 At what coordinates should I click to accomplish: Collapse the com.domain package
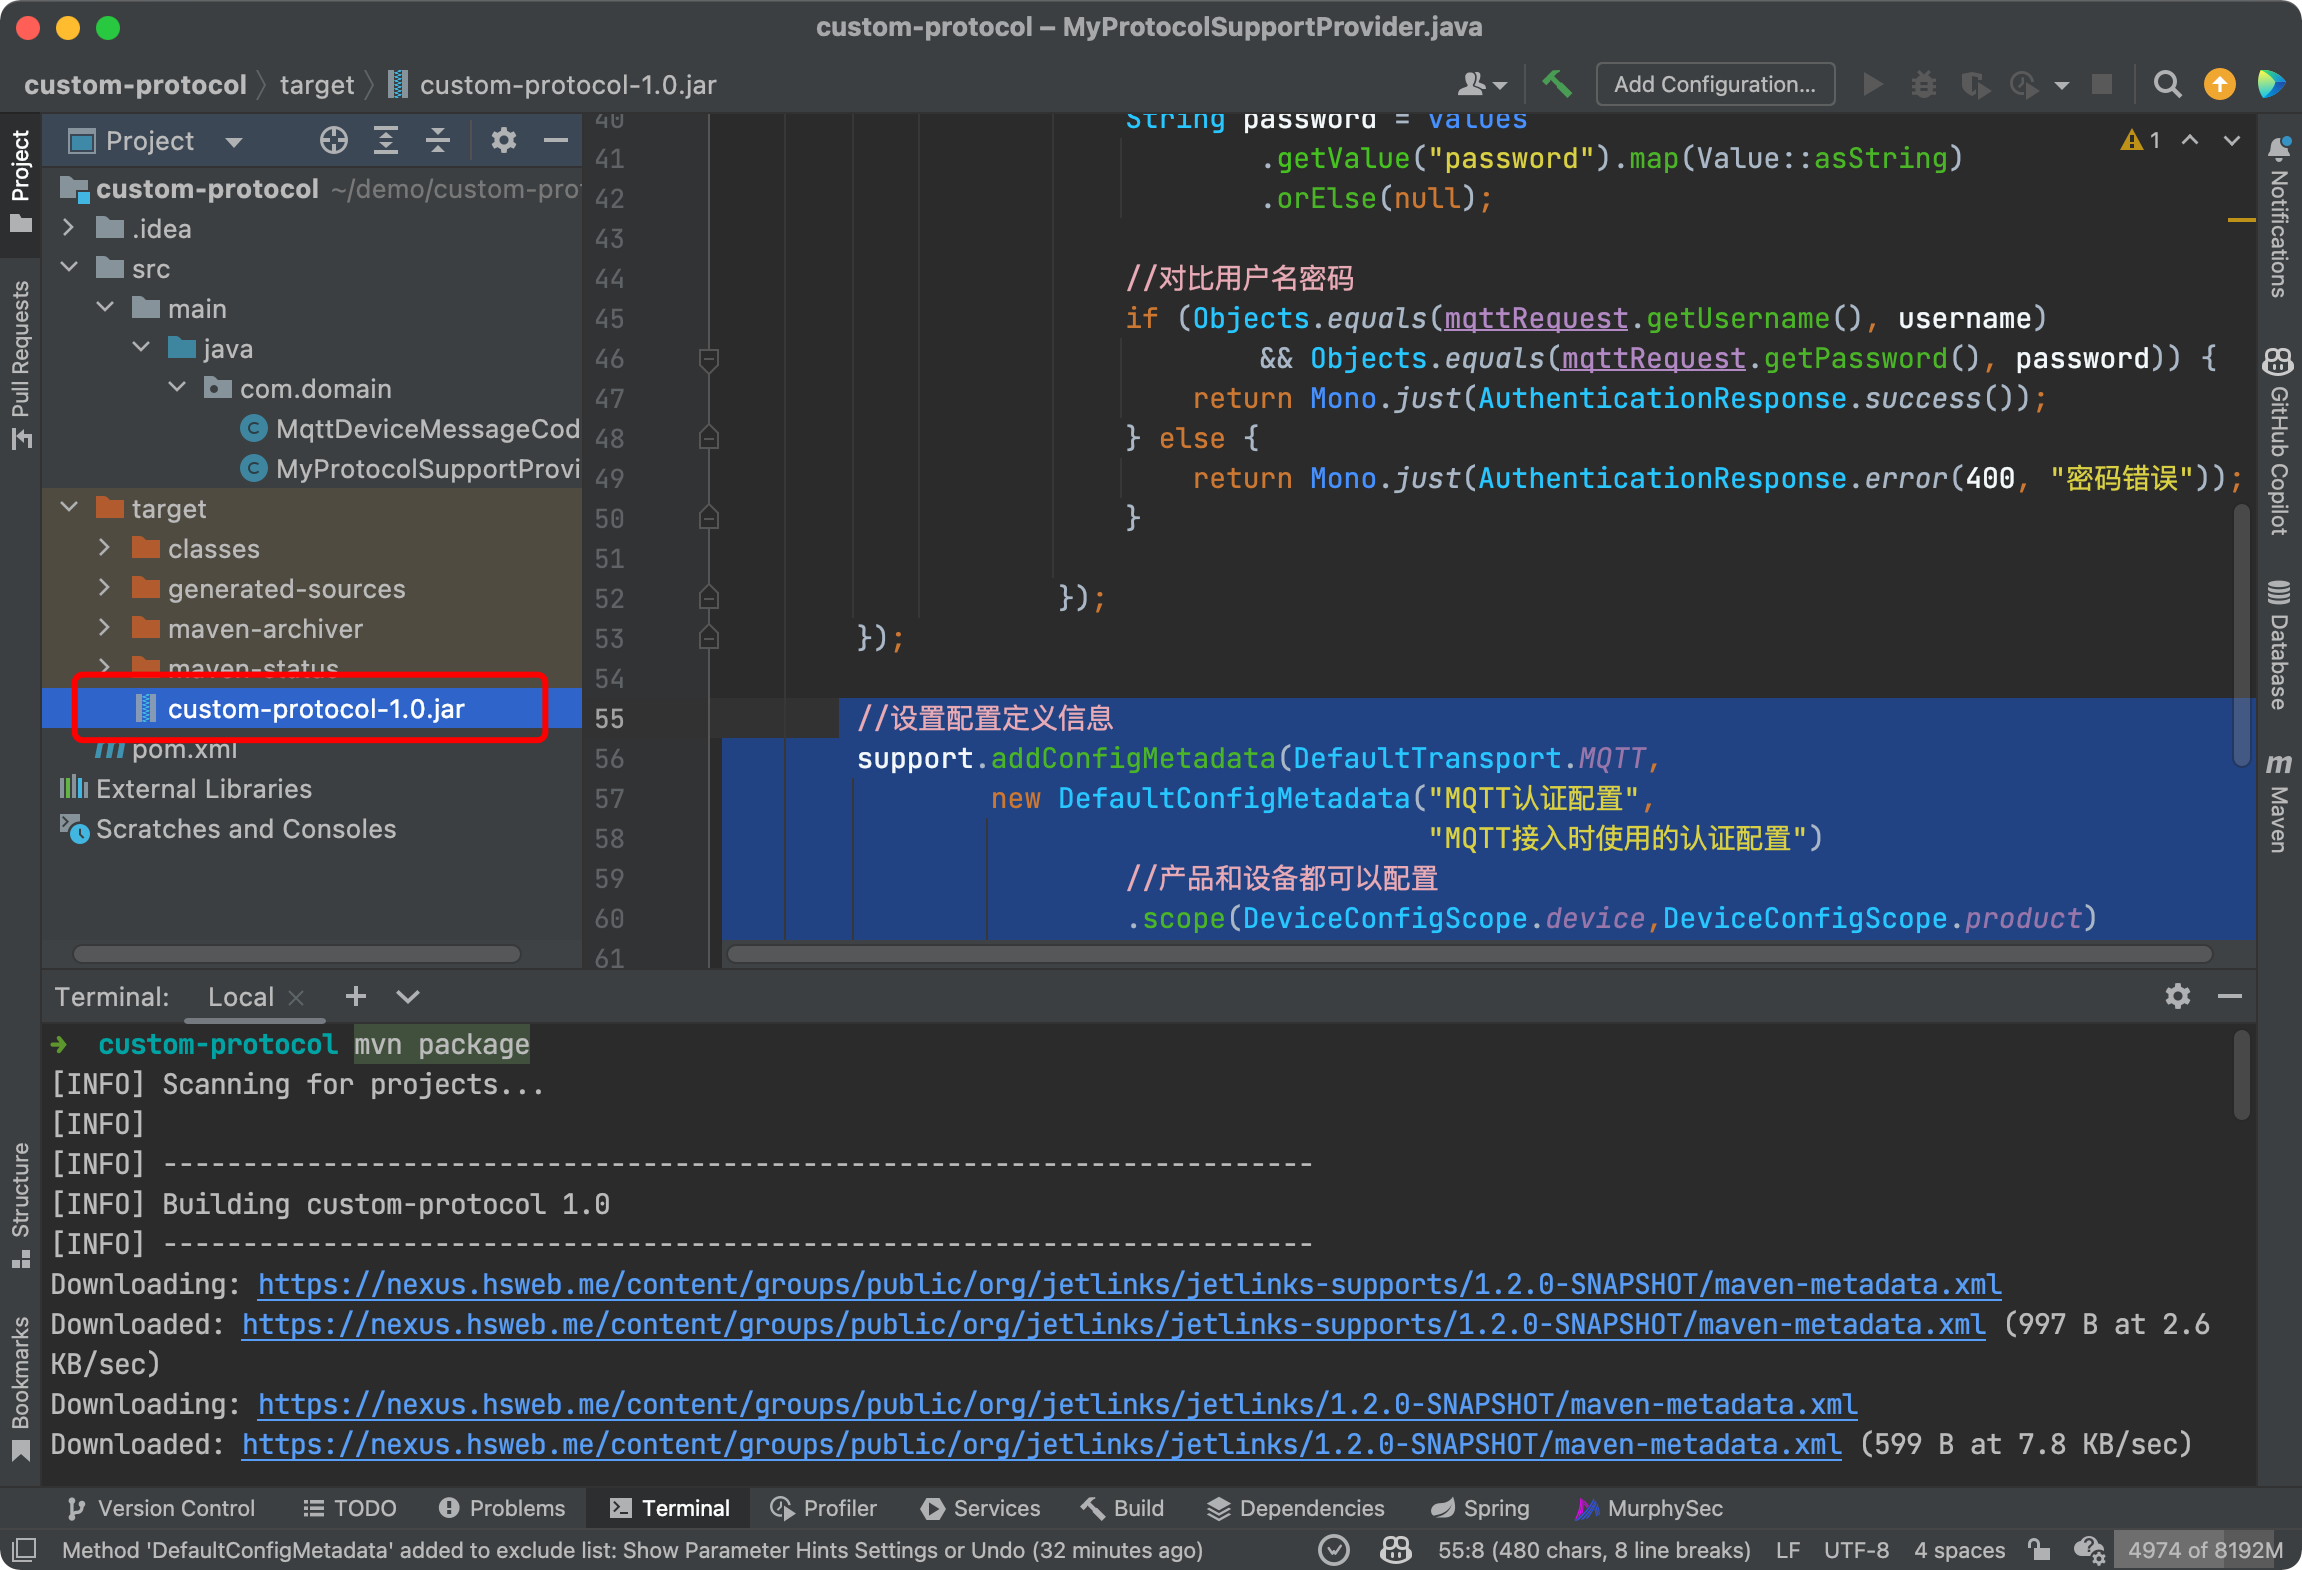(177, 388)
